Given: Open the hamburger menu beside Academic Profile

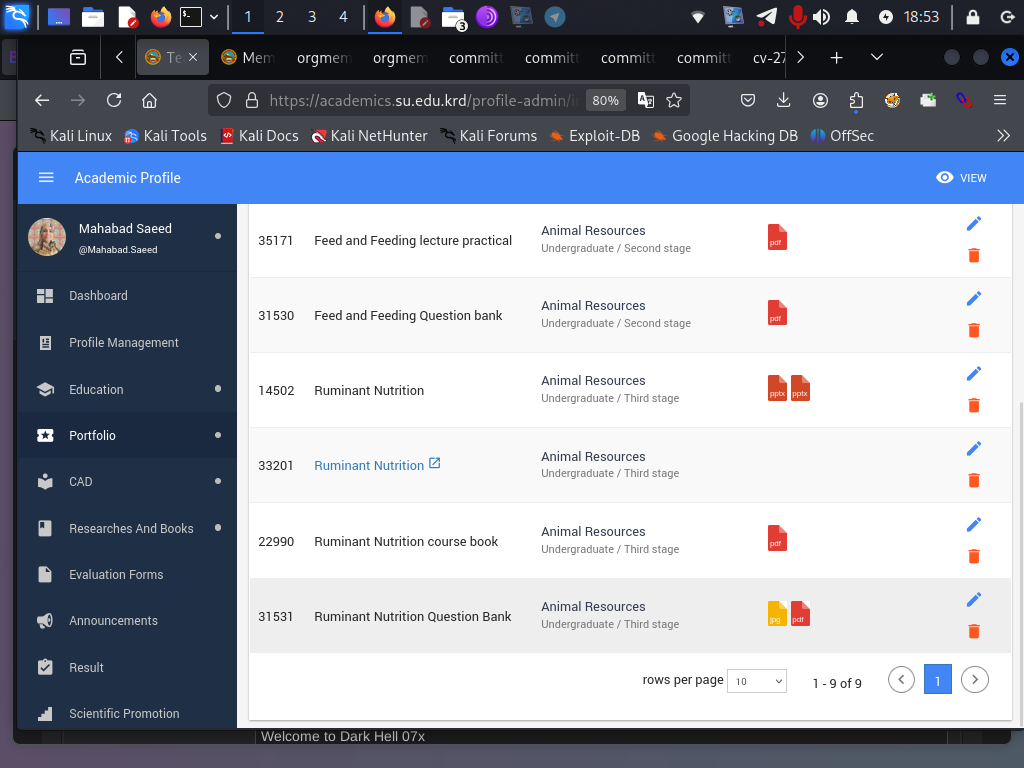Looking at the screenshot, I should coord(46,178).
